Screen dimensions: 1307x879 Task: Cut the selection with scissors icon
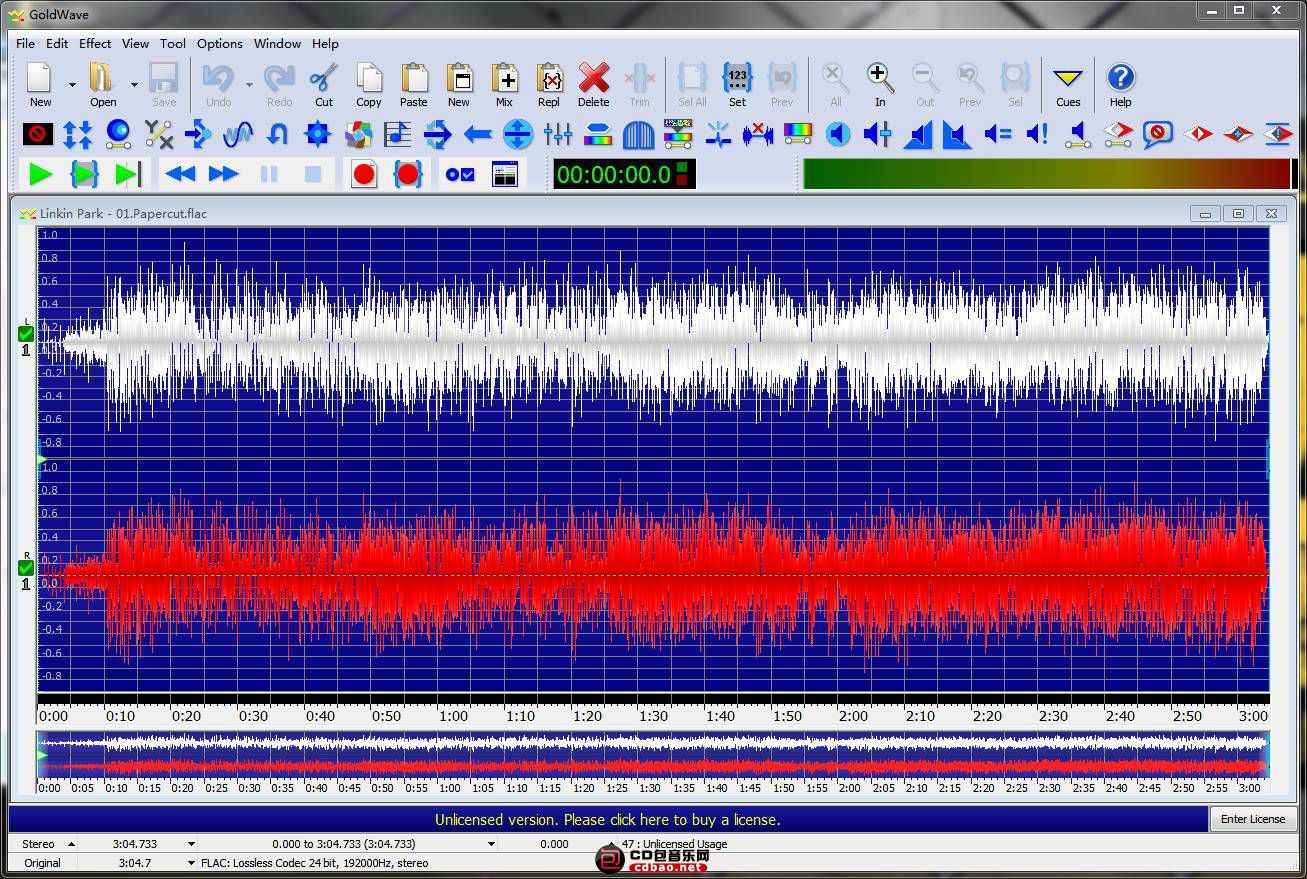click(x=323, y=84)
